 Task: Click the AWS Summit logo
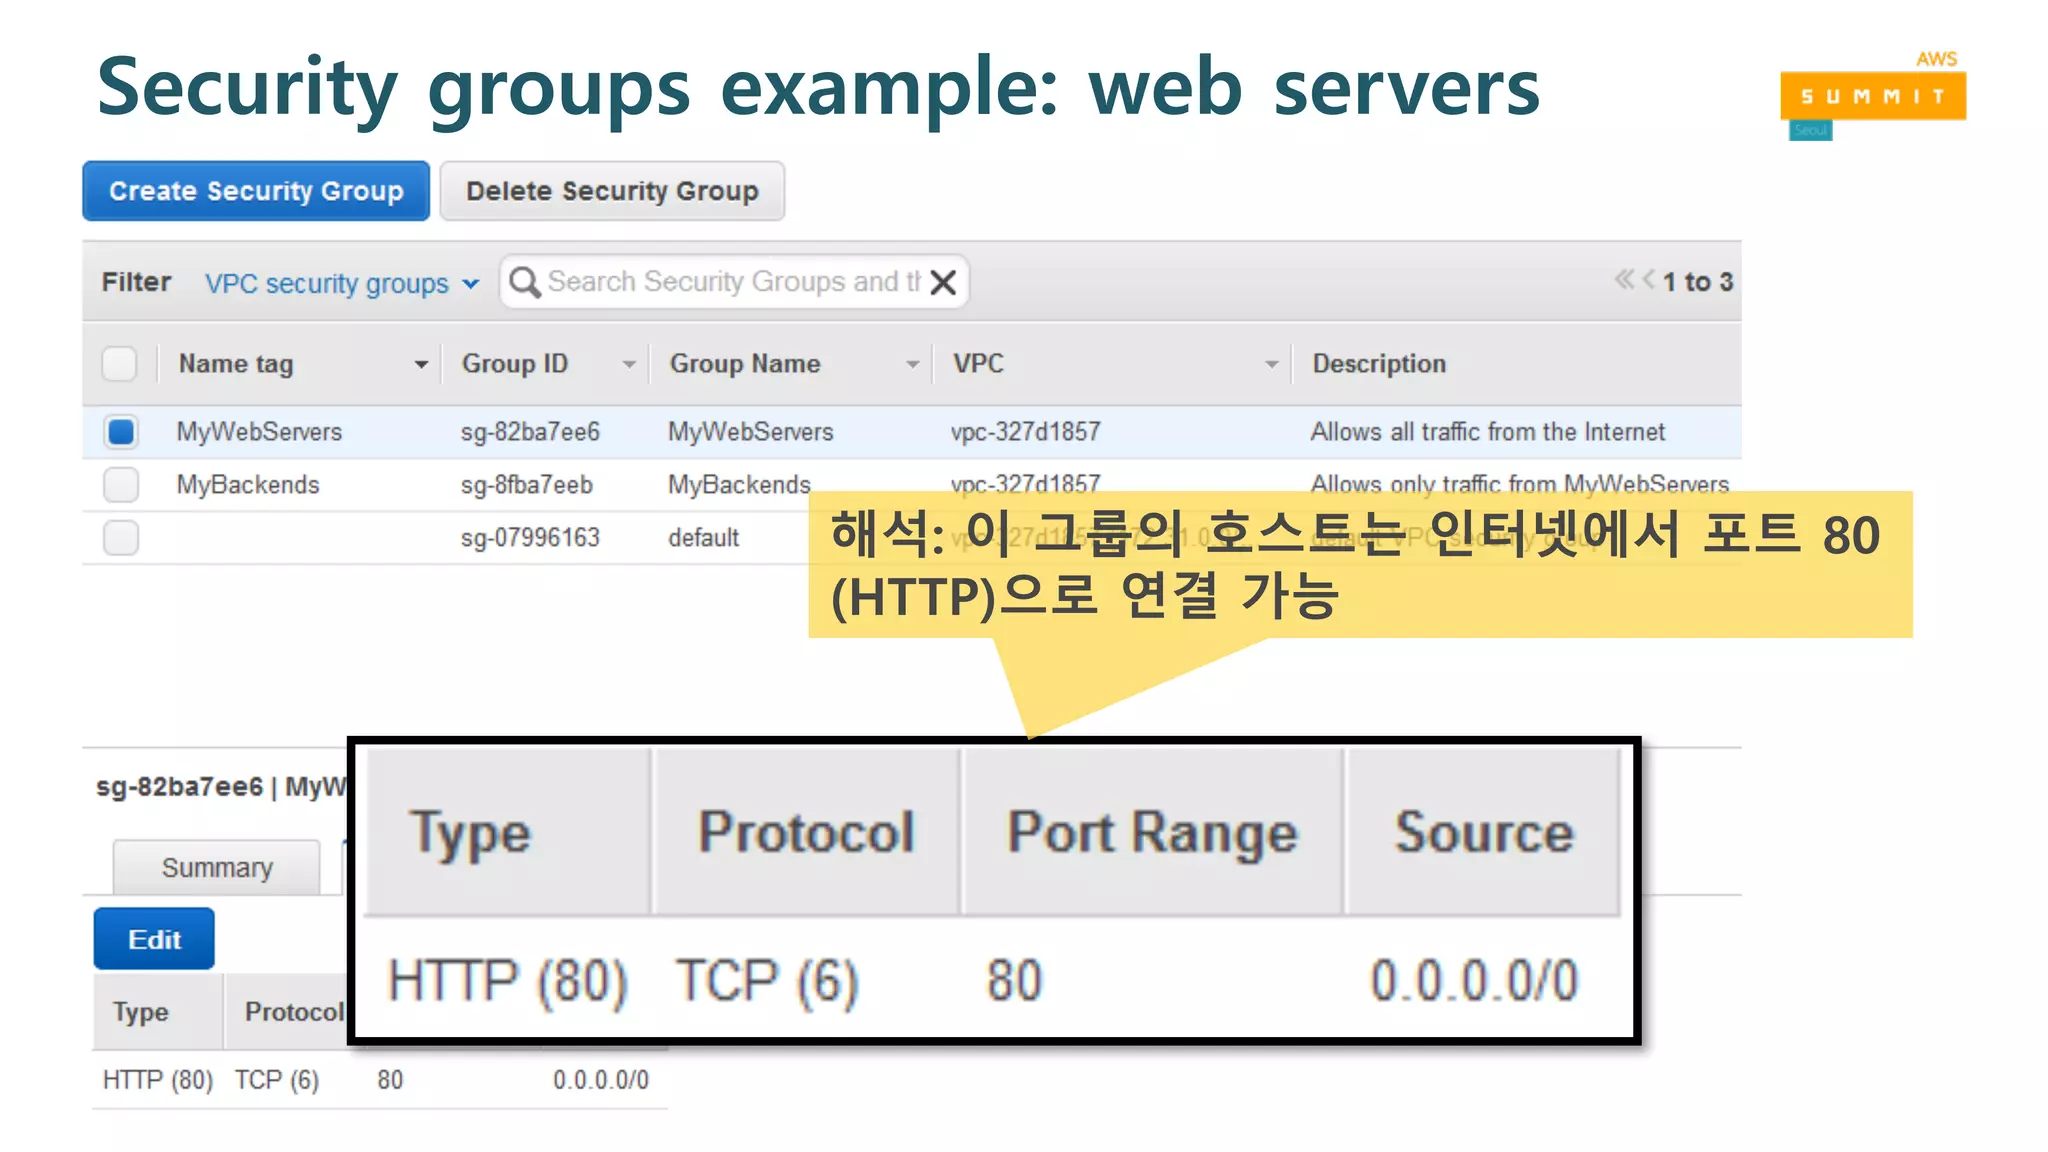1873,94
